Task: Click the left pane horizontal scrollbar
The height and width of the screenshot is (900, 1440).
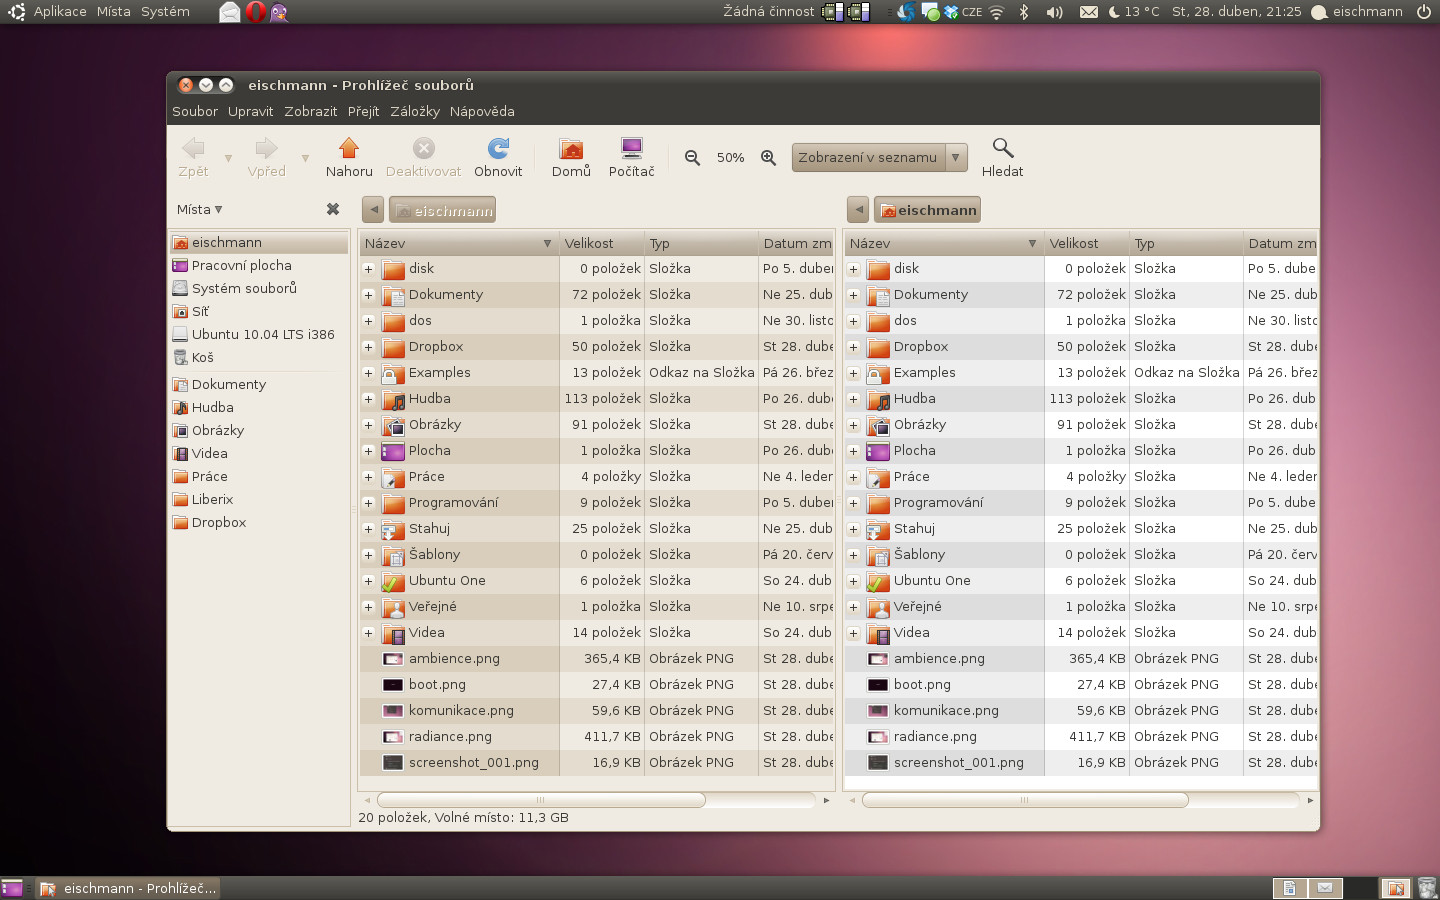Action: pos(540,800)
